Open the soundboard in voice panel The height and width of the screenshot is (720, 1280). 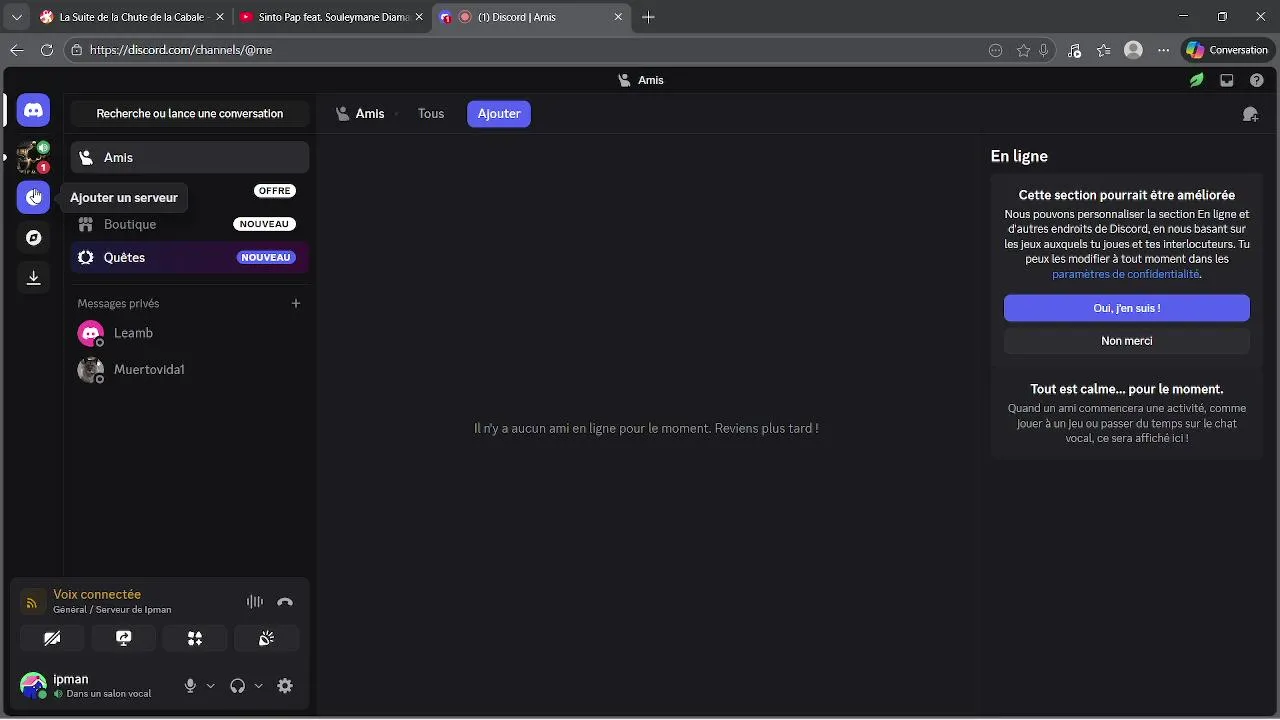(x=266, y=638)
